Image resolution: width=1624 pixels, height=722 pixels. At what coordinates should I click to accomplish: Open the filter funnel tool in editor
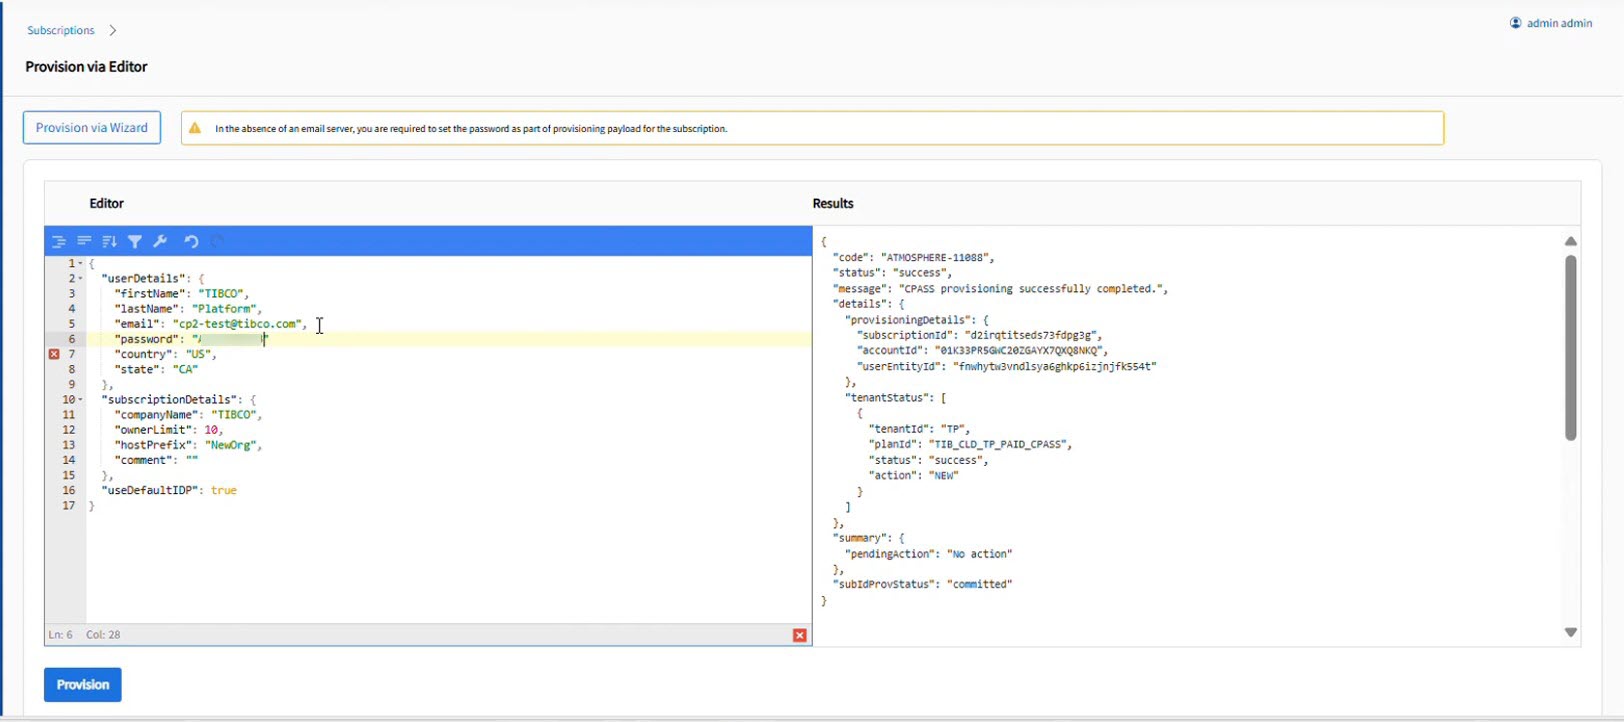[x=135, y=241]
